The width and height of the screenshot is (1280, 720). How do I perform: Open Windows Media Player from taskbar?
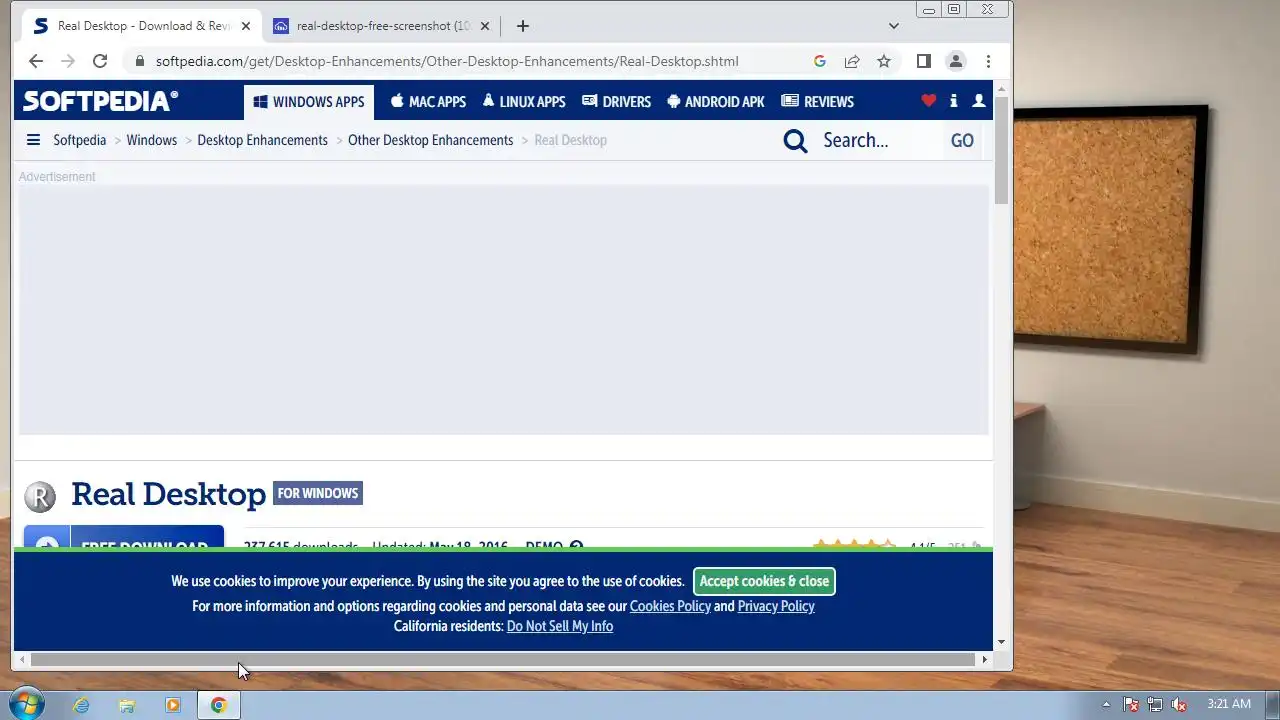pos(172,705)
